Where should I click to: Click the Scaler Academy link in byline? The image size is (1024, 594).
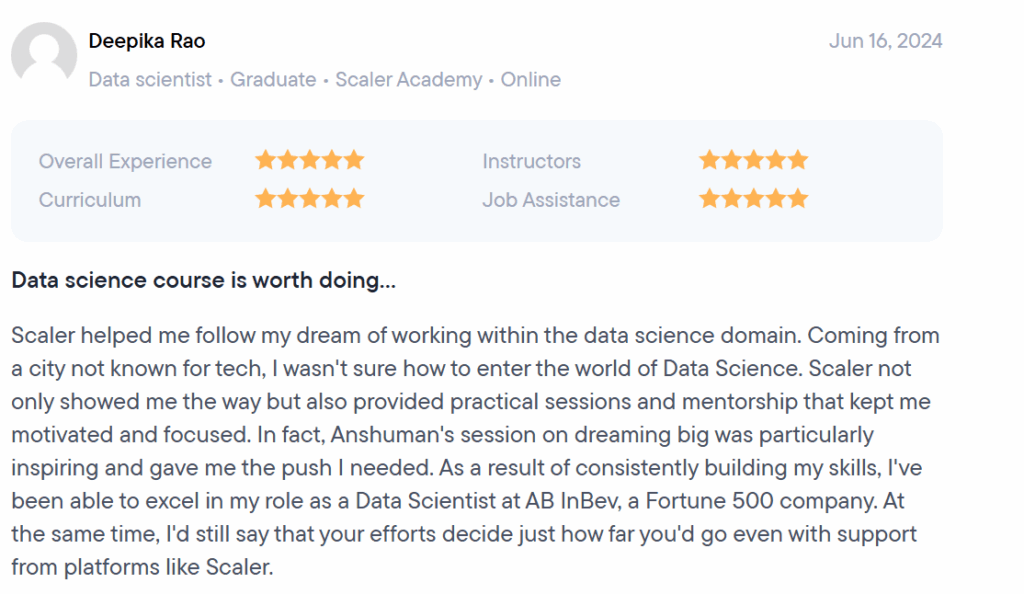[x=408, y=79]
